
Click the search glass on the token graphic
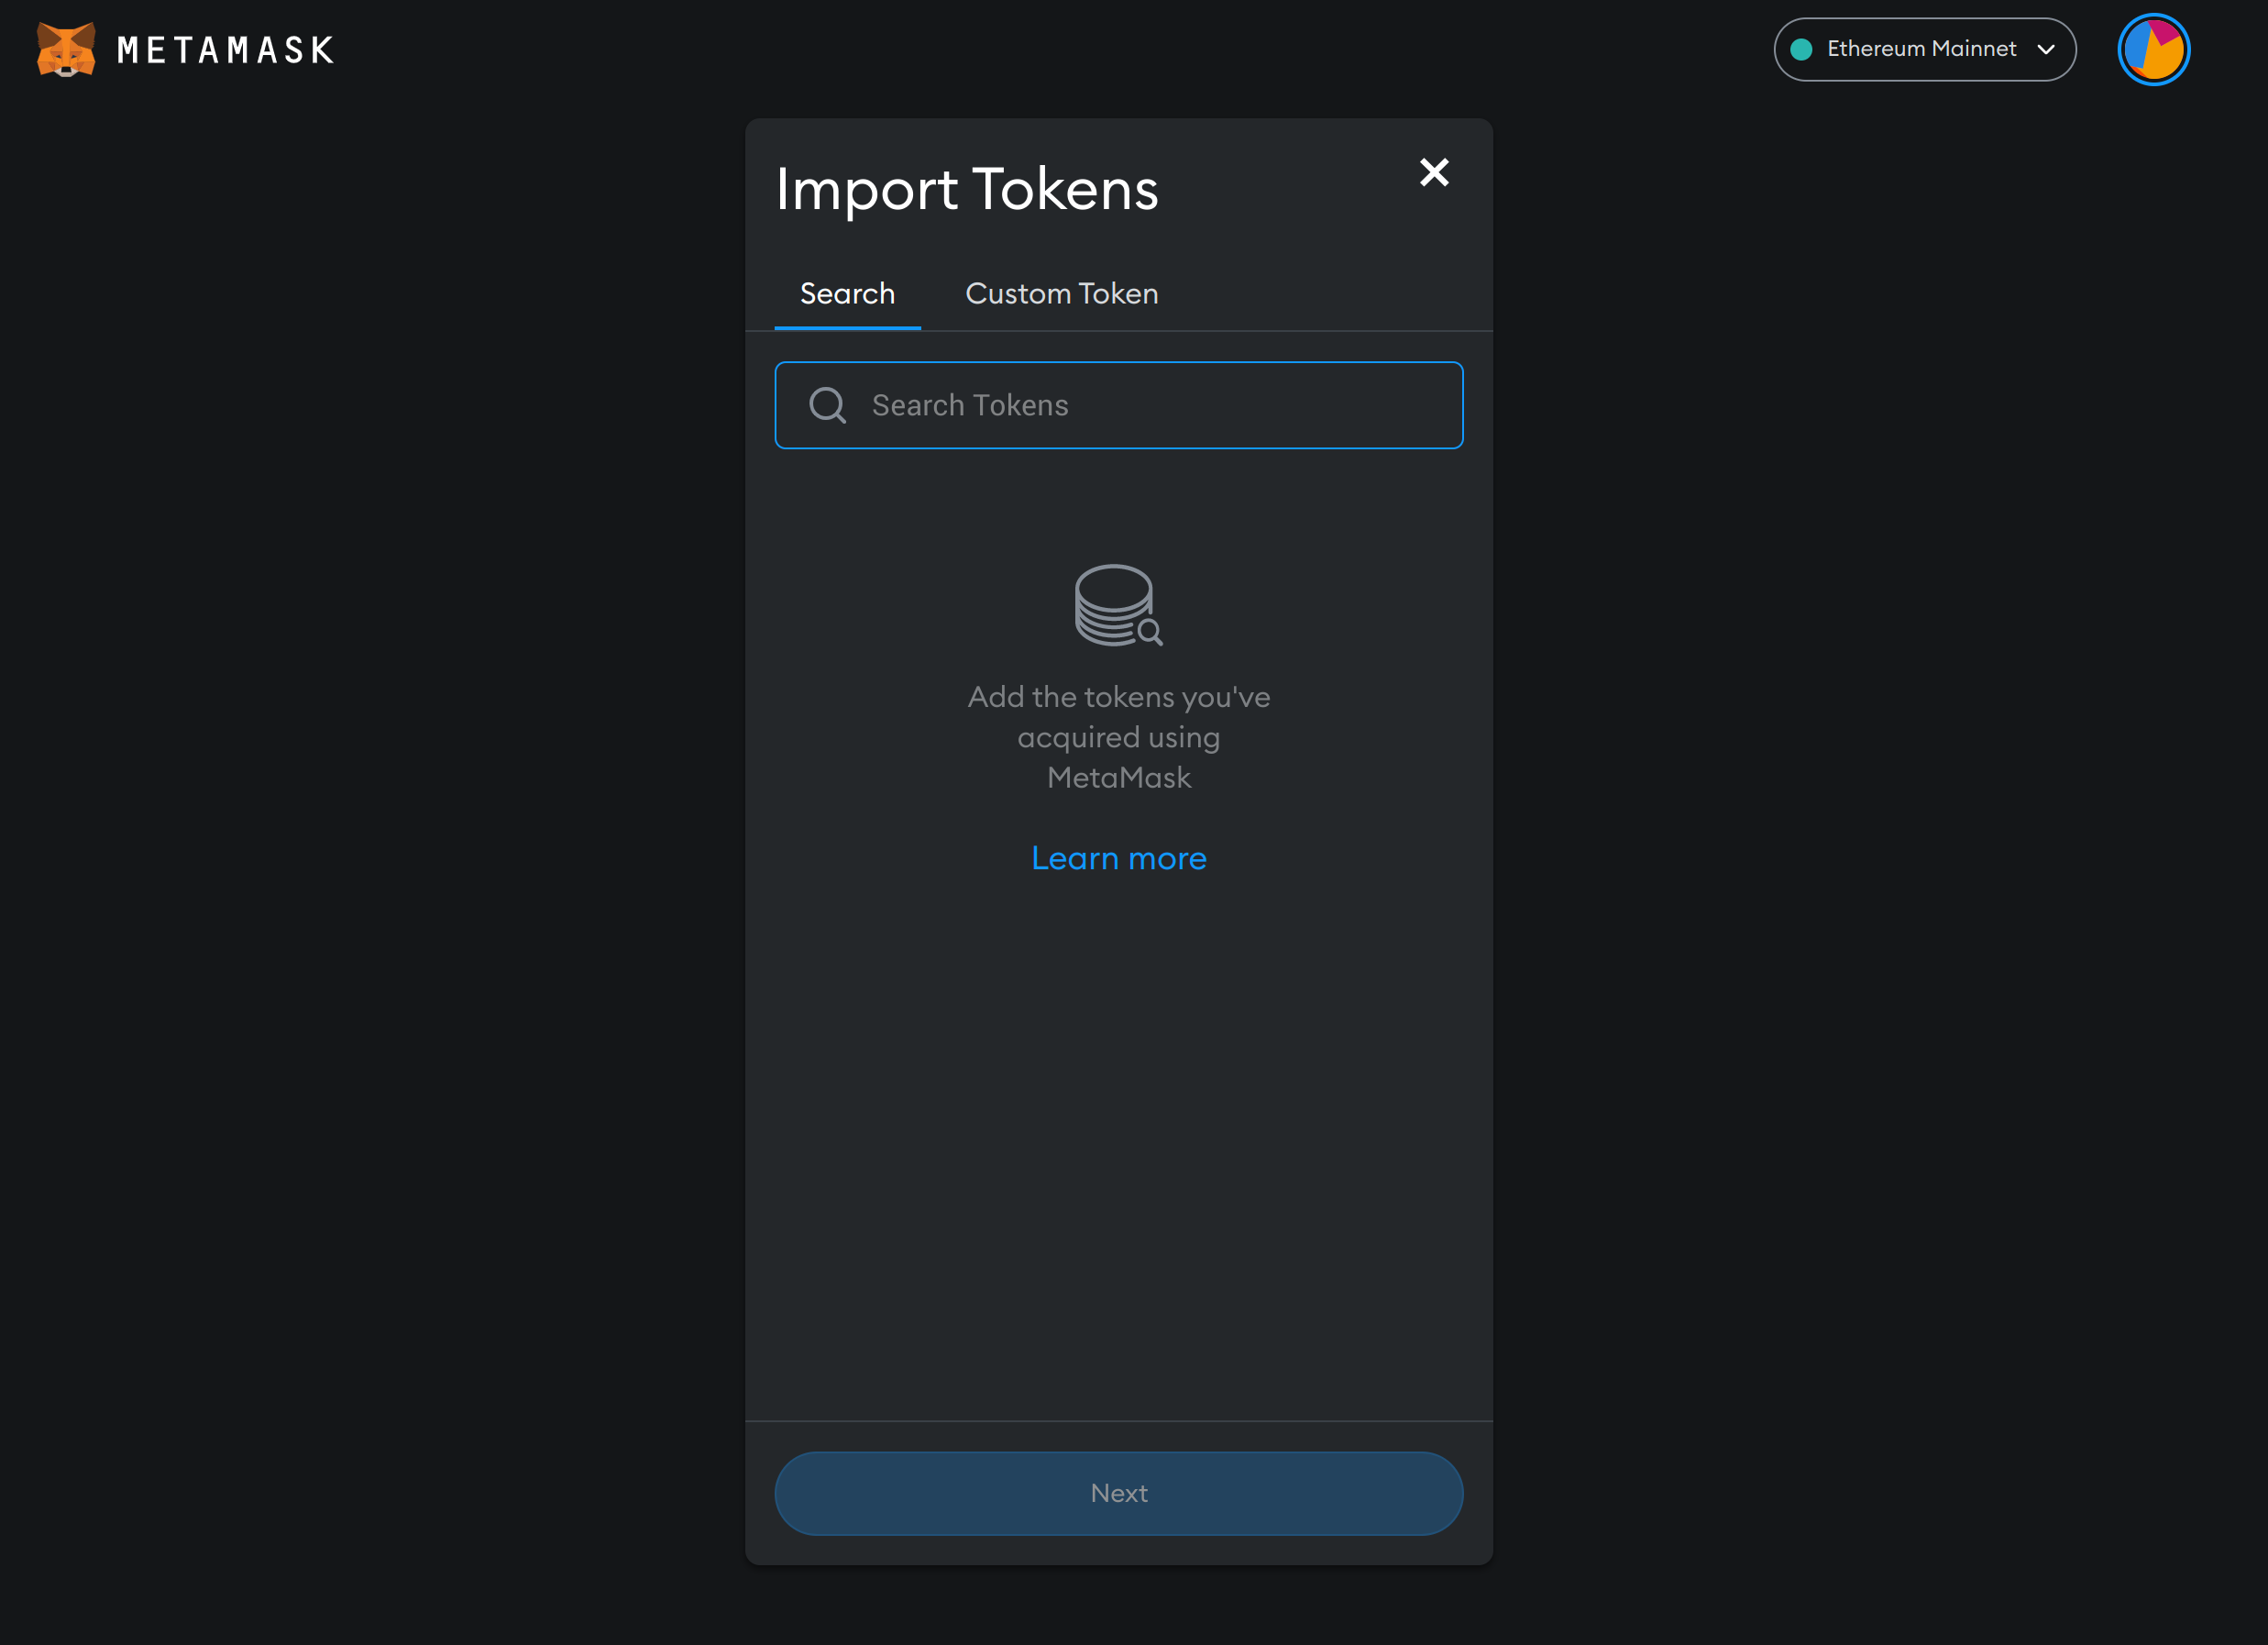click(x=1148, y=631)
